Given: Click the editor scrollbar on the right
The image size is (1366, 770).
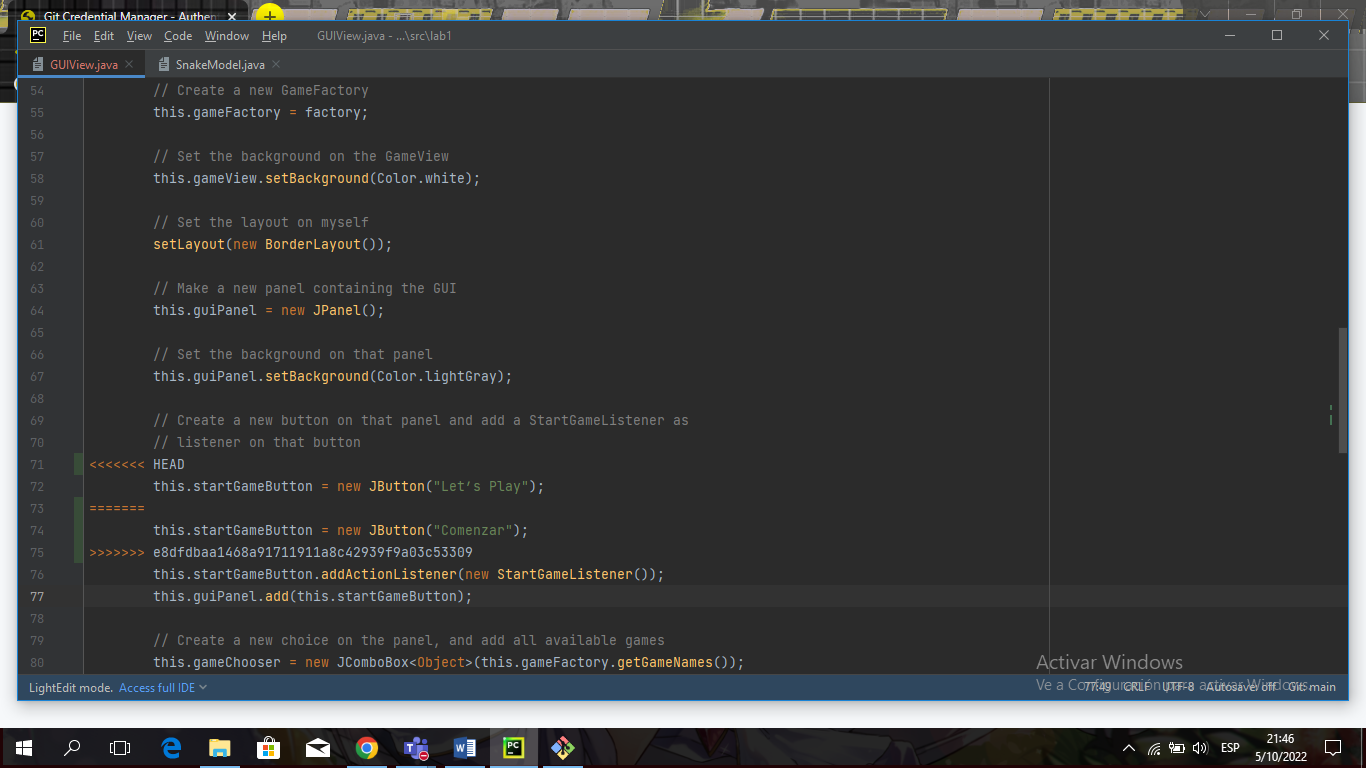Looking at the screenshot, I should (x=1344, y=390).
